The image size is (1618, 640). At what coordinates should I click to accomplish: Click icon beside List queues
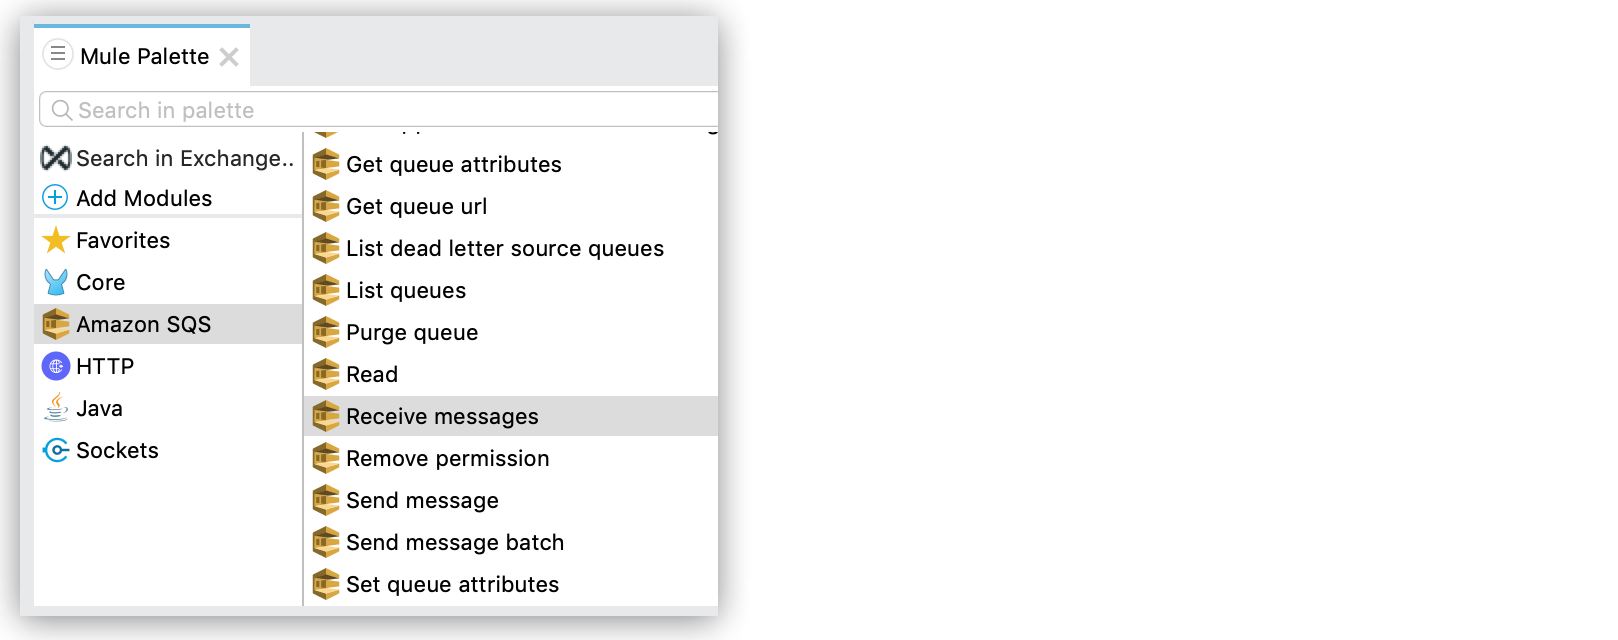[x=326, y=290]
